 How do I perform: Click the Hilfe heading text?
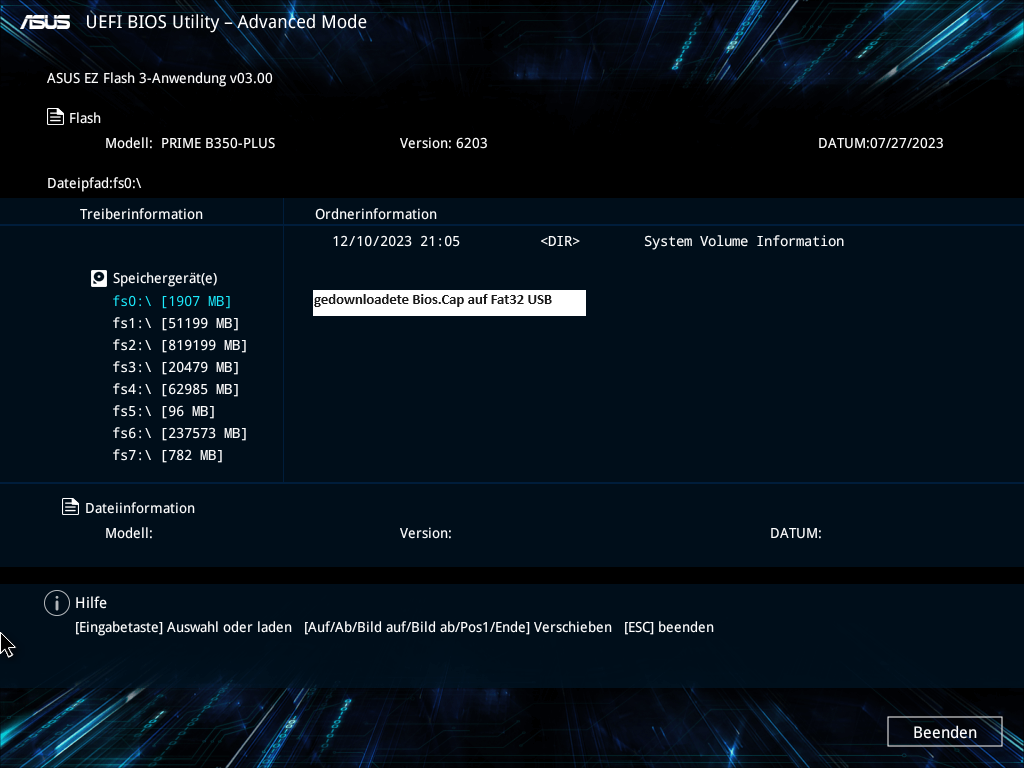[x=91, y=603]
